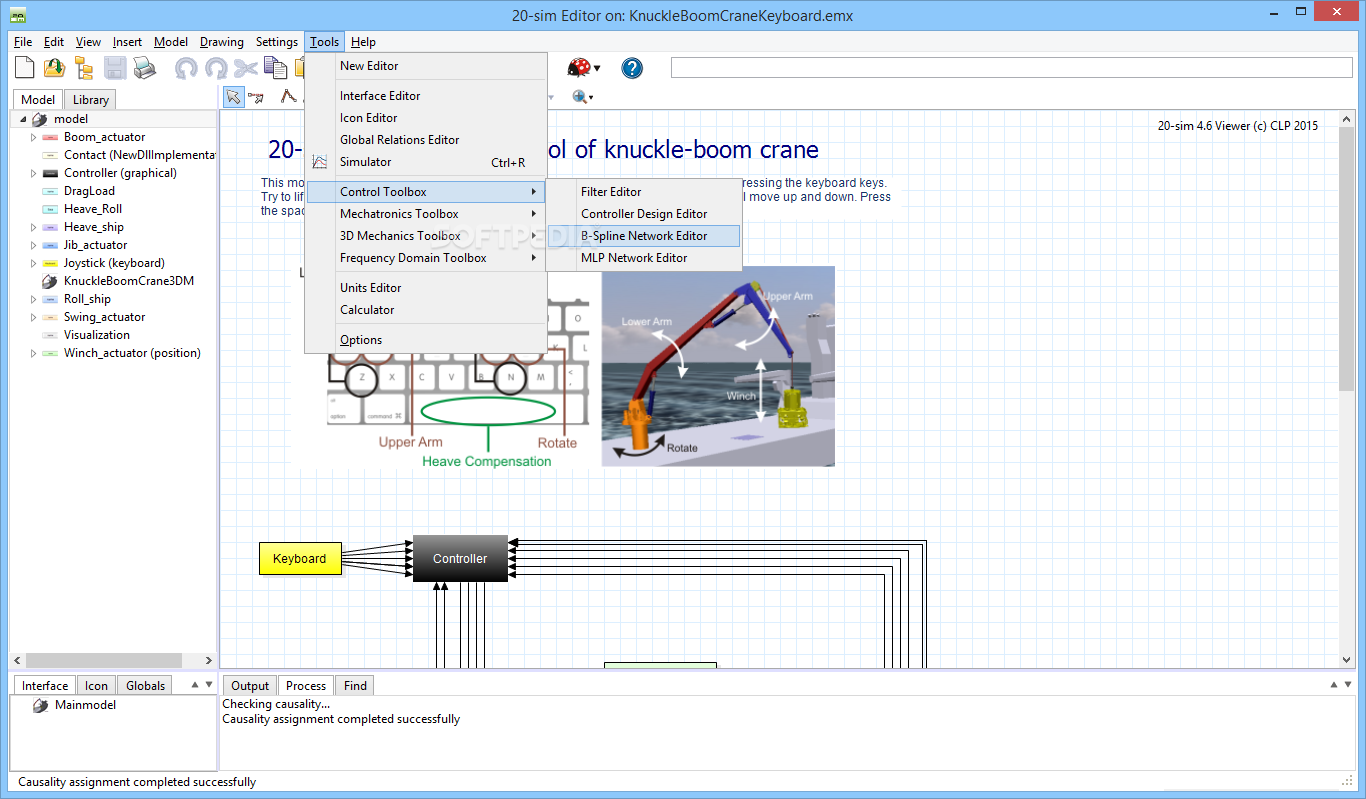
Task: Open the Settings menu
Action: [x=277, y=42]
